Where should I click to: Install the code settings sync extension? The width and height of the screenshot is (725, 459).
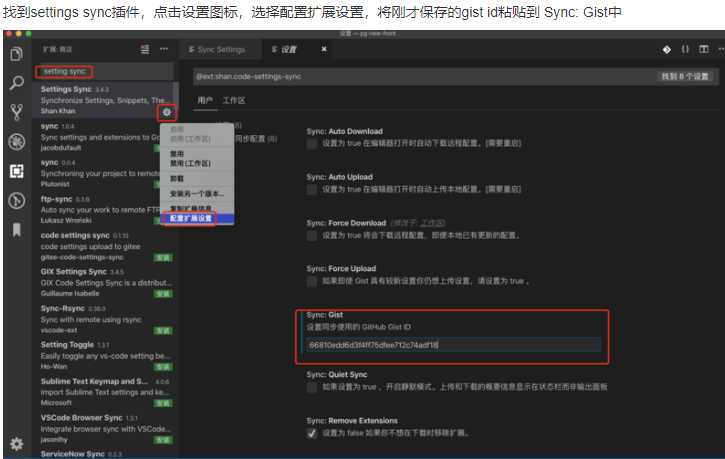click(163, 257)
